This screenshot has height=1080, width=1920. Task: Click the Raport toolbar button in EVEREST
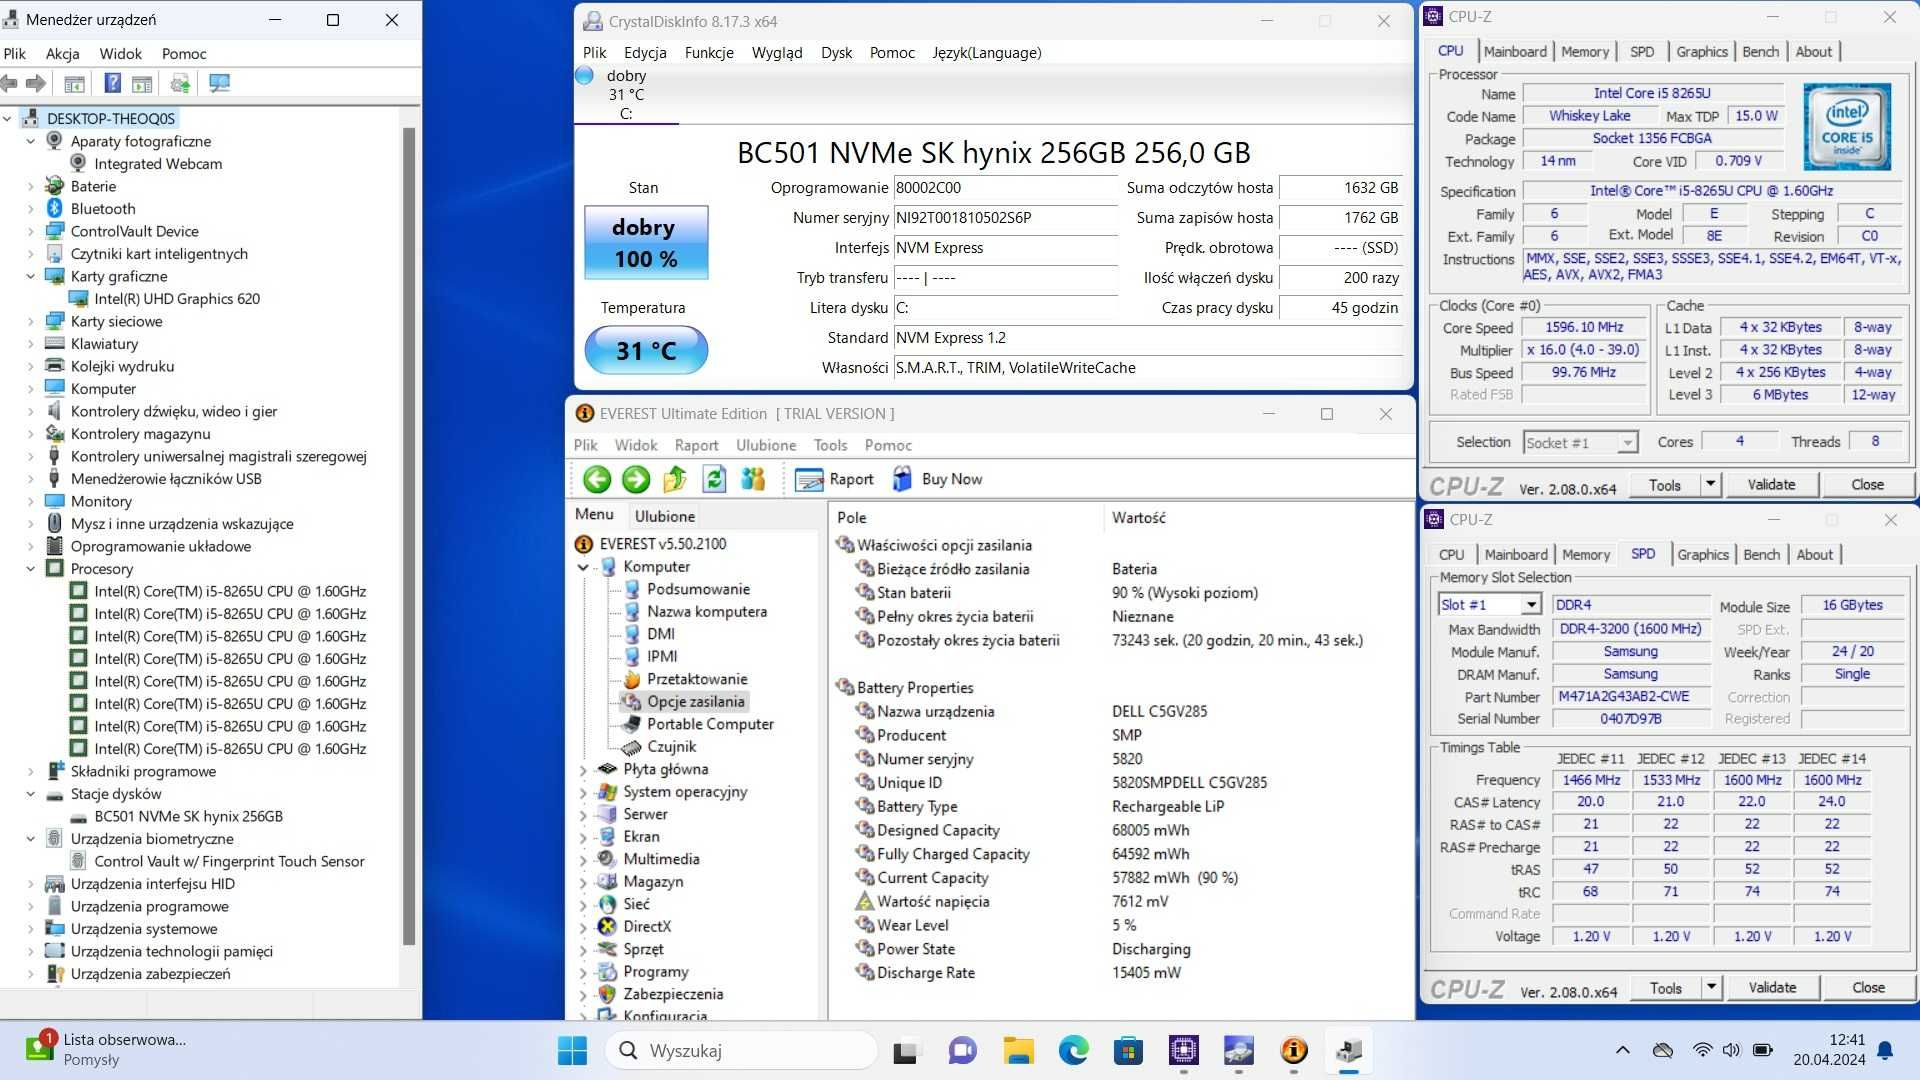834,480
